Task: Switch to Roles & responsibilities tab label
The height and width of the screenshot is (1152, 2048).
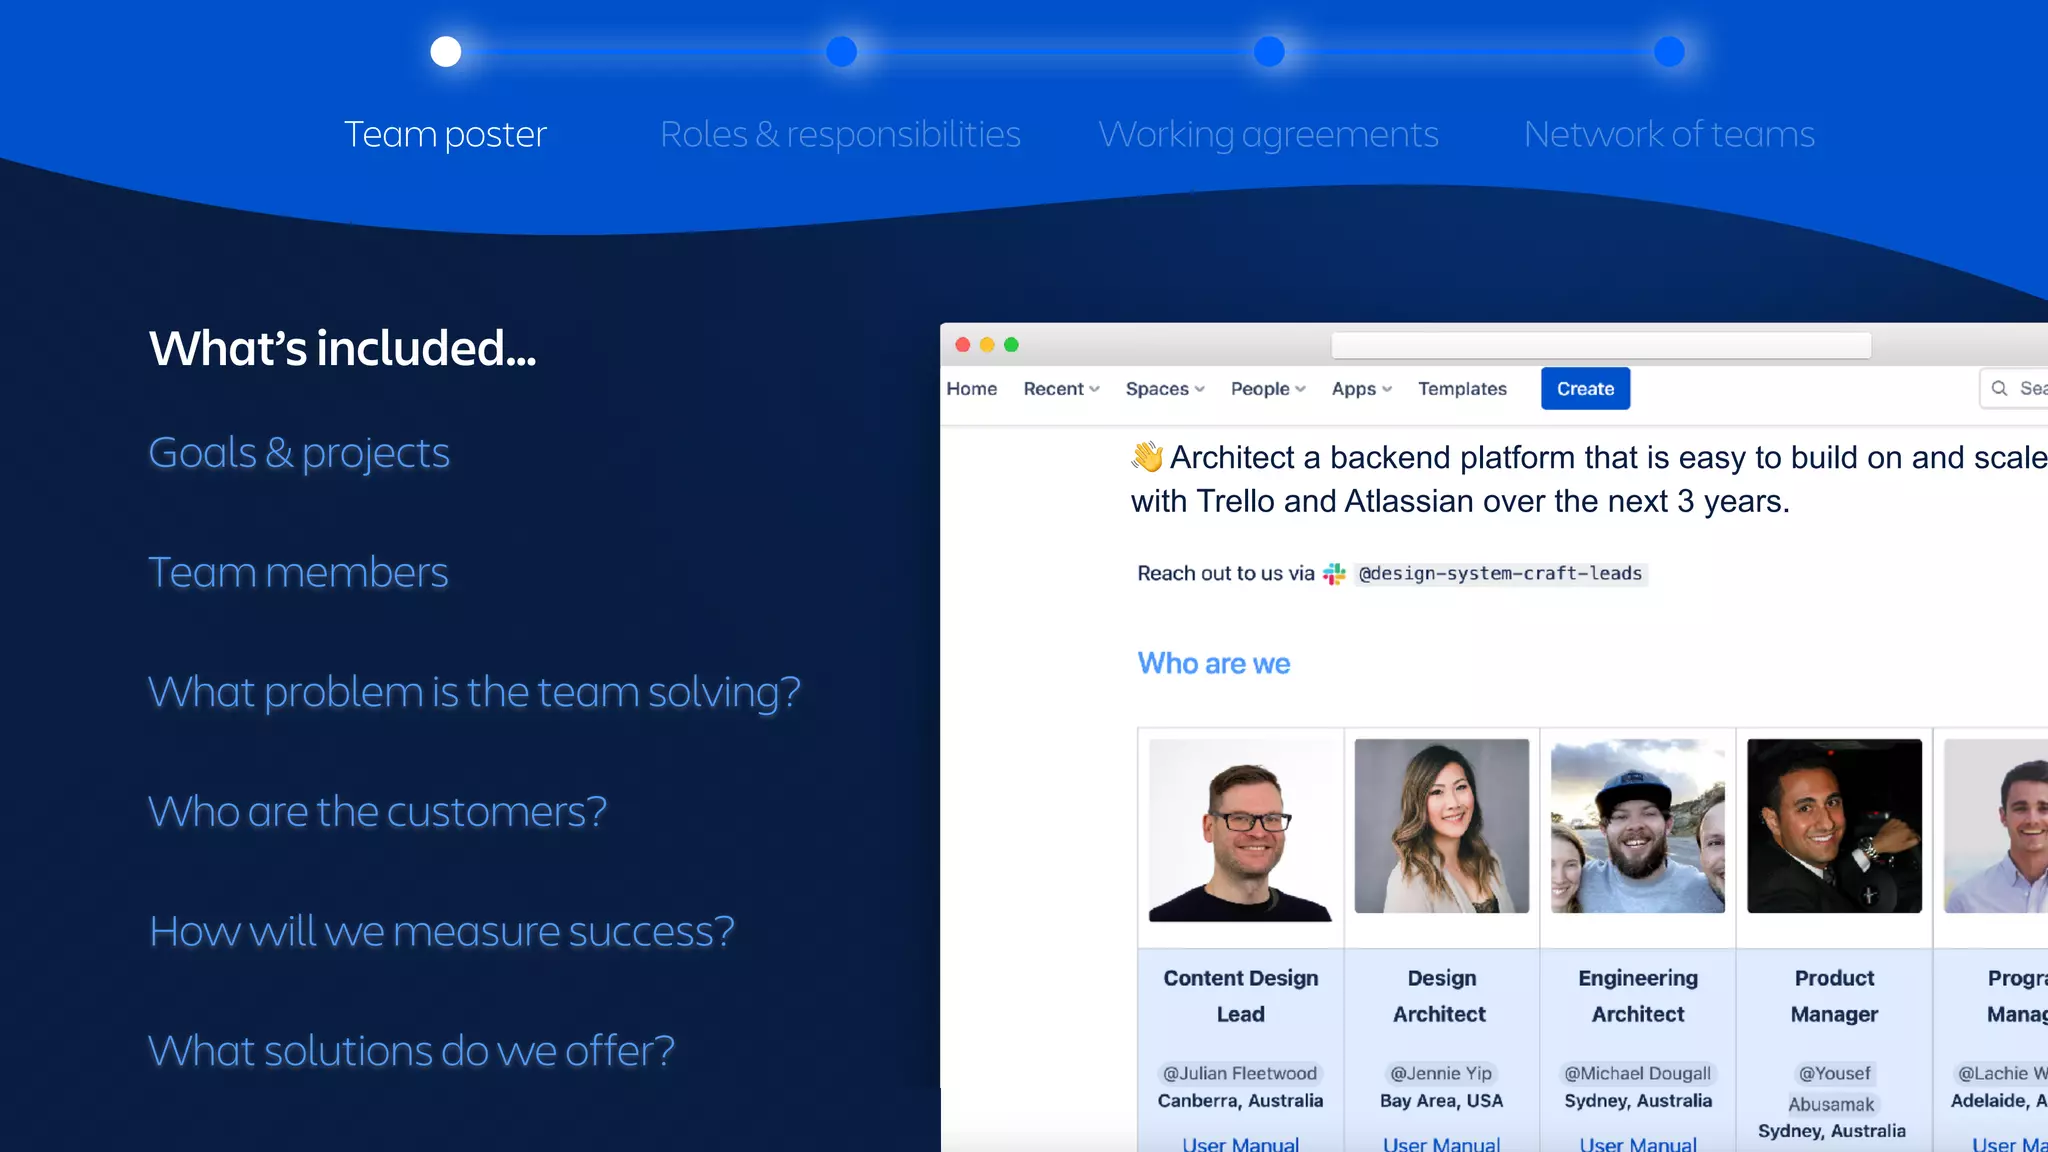Action: pyautogui.click(x=840, y=134)
